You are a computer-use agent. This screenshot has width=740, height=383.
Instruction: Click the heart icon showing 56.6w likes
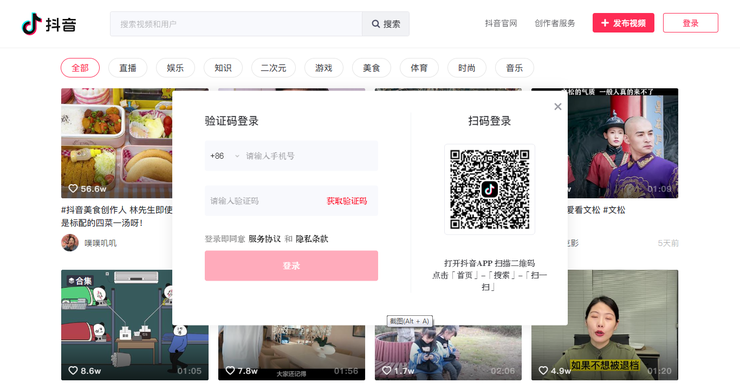pyautogui.click(x=73, y=189)
